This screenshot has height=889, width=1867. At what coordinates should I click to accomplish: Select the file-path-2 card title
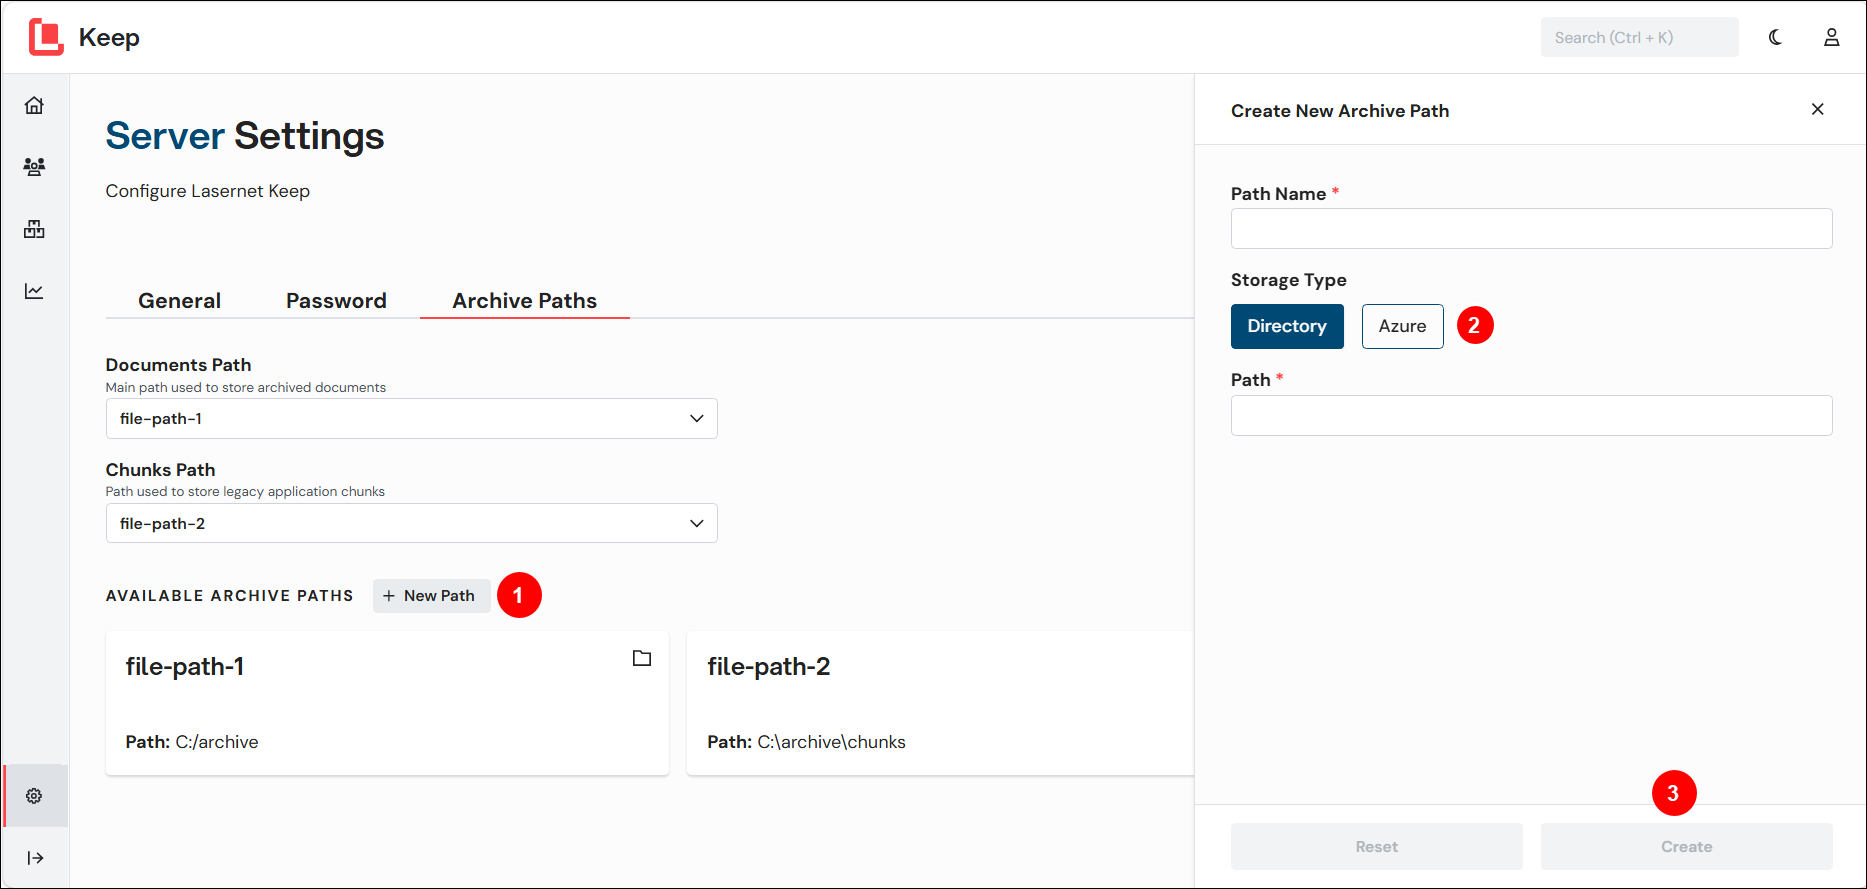click(768, 667)
